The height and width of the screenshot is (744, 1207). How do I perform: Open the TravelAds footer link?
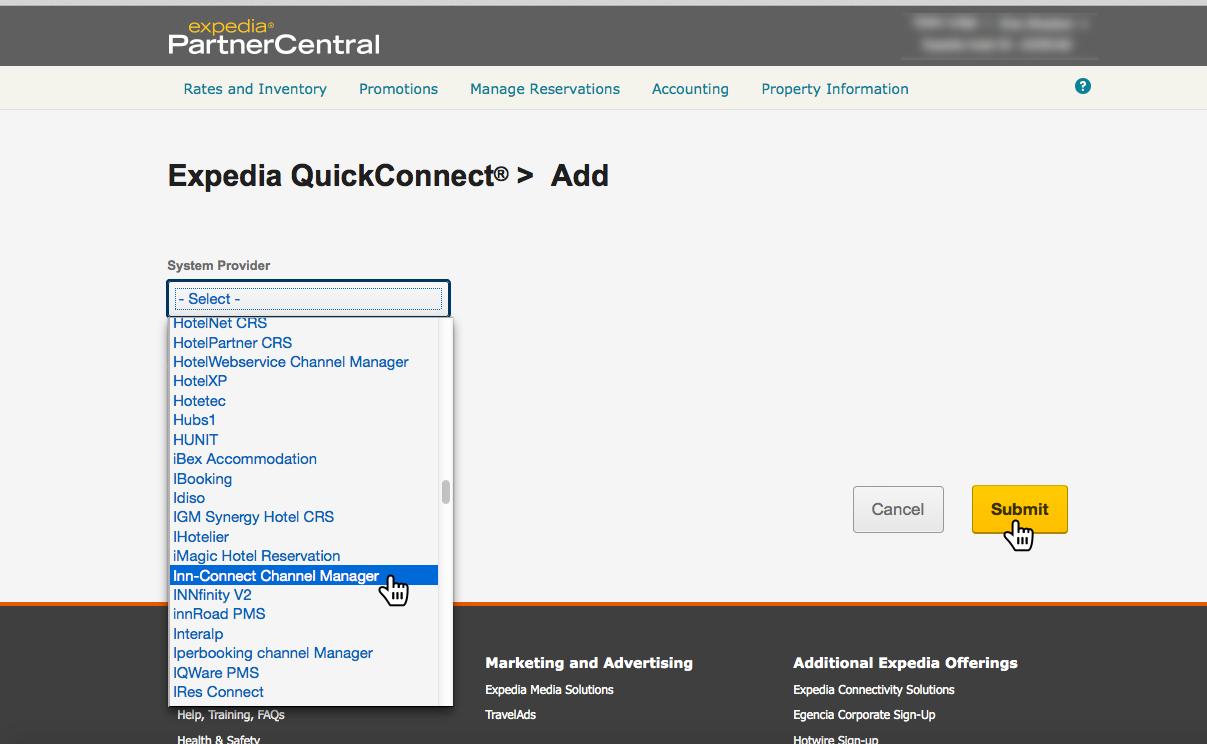[510, 715]
